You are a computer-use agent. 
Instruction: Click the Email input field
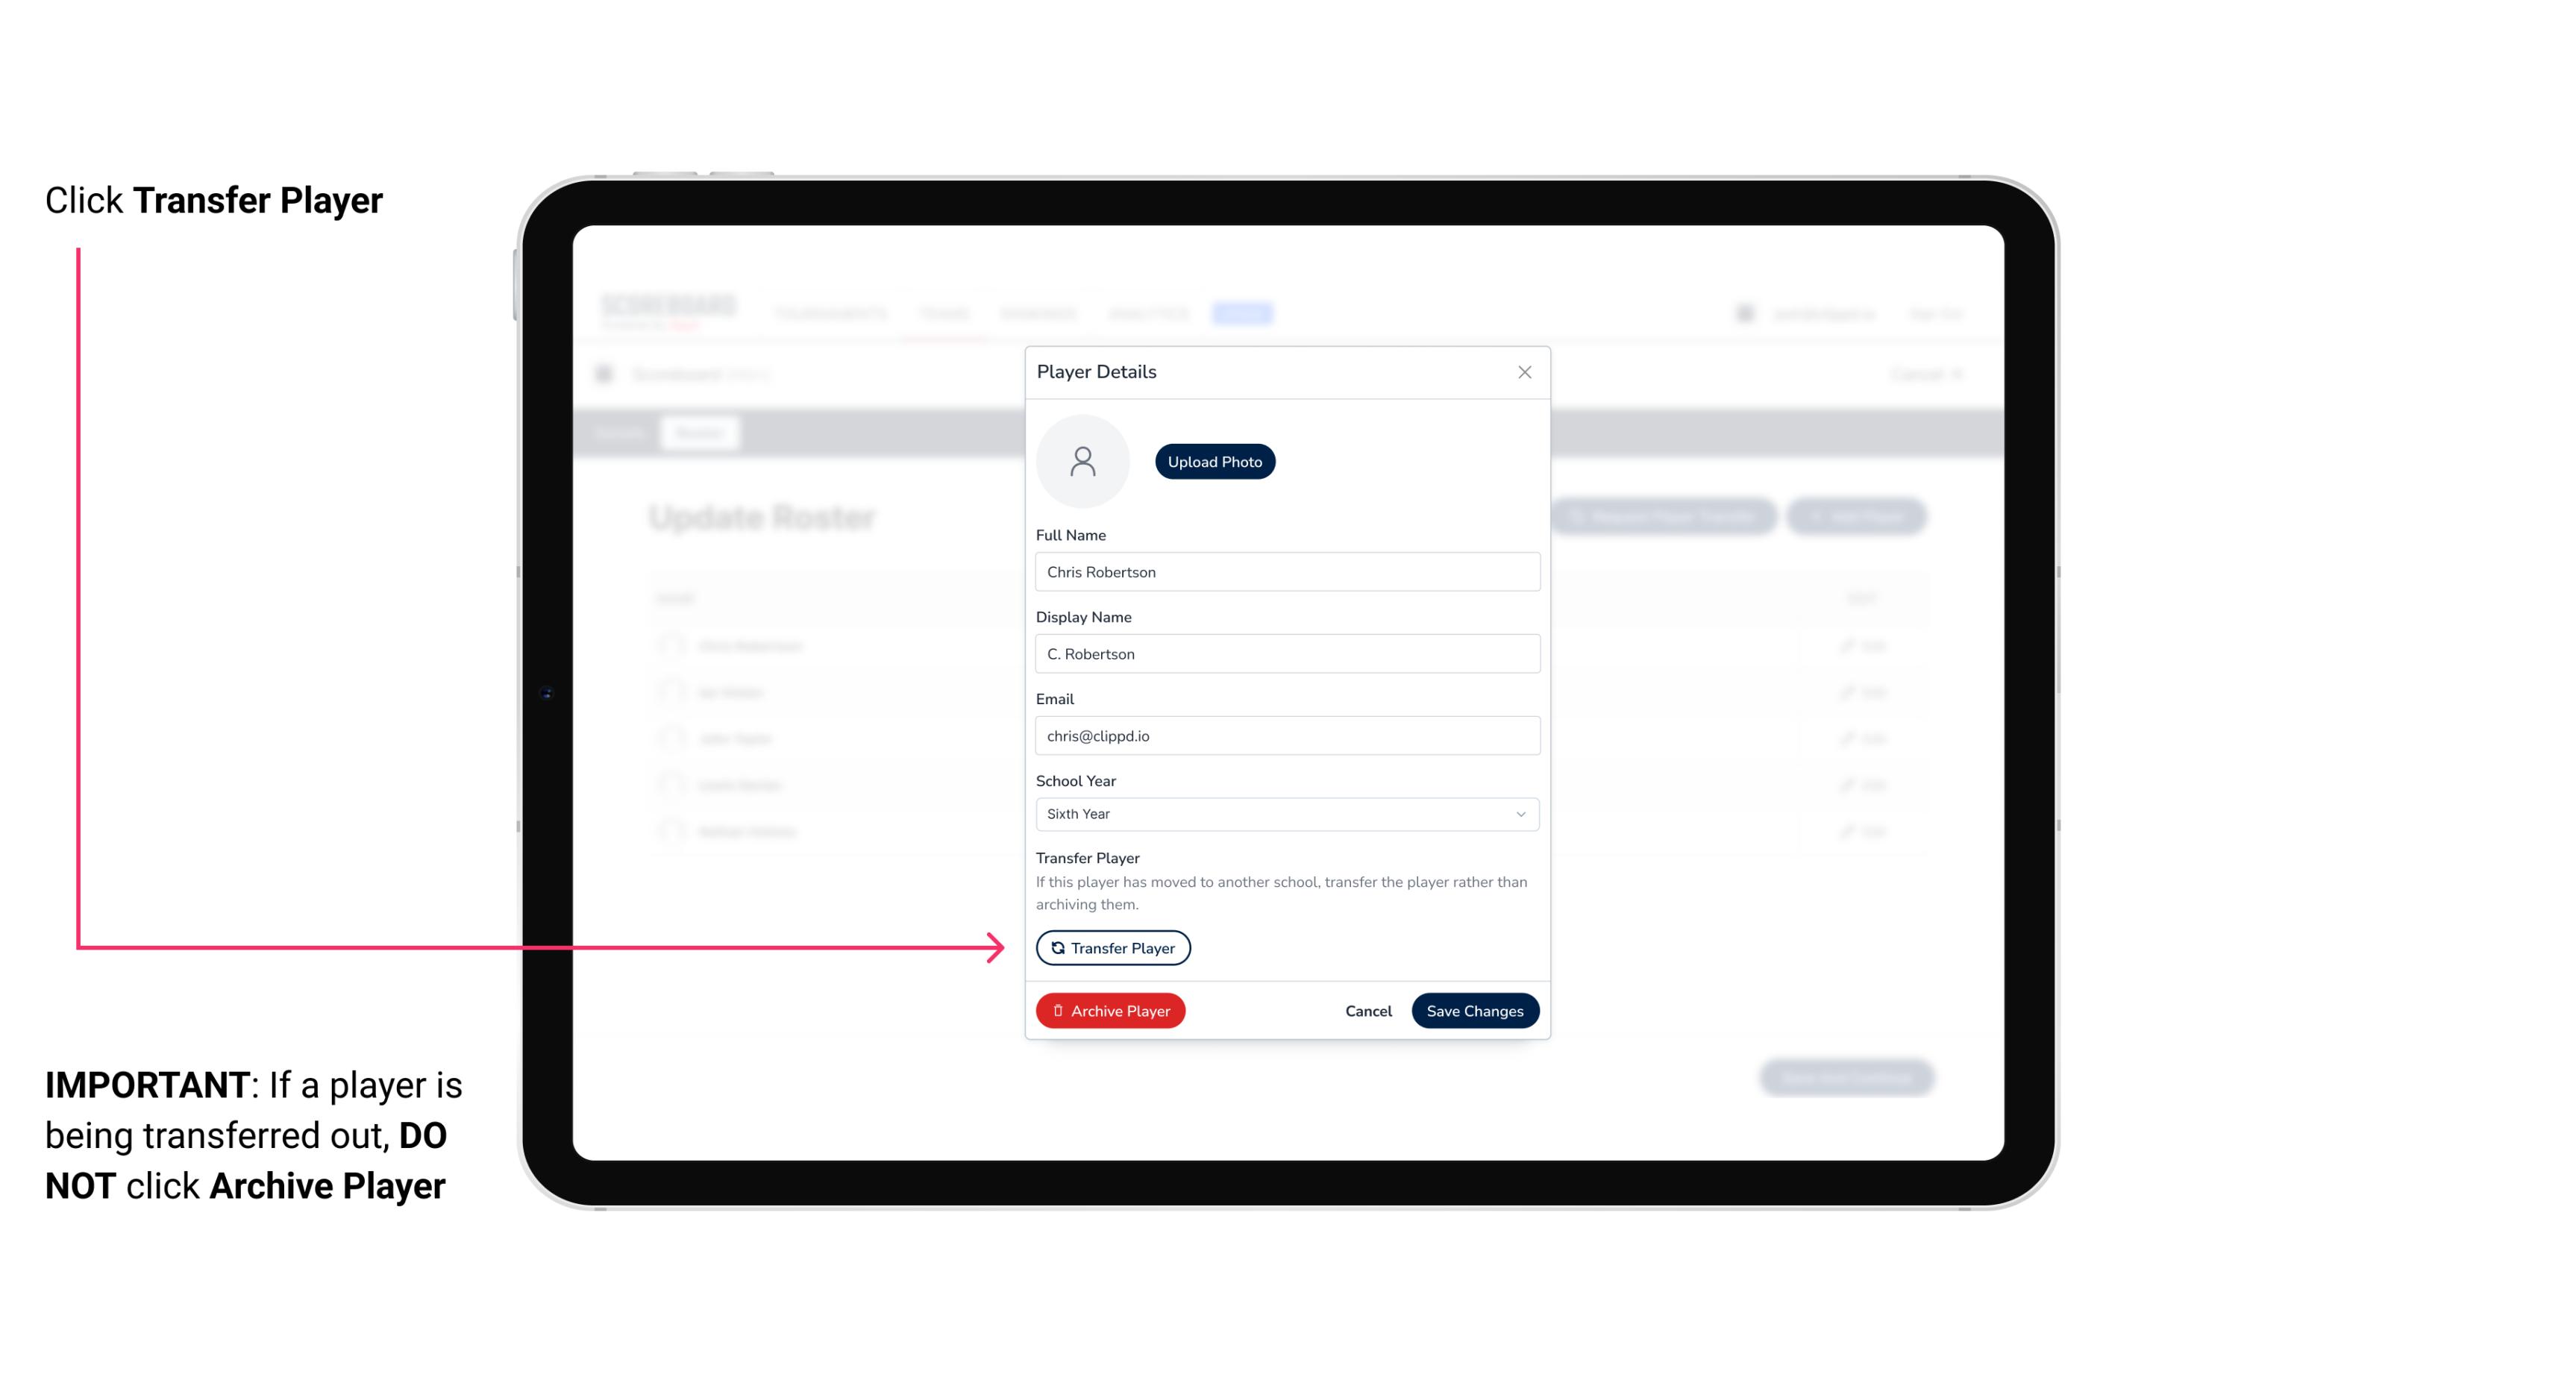click(1285, 734)
